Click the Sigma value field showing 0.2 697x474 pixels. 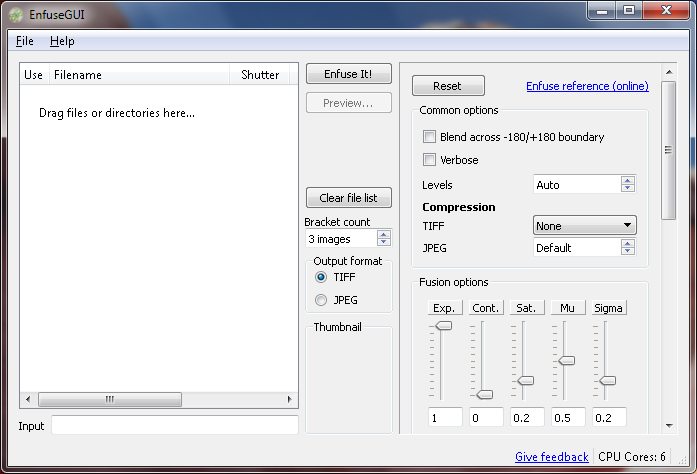609,417
